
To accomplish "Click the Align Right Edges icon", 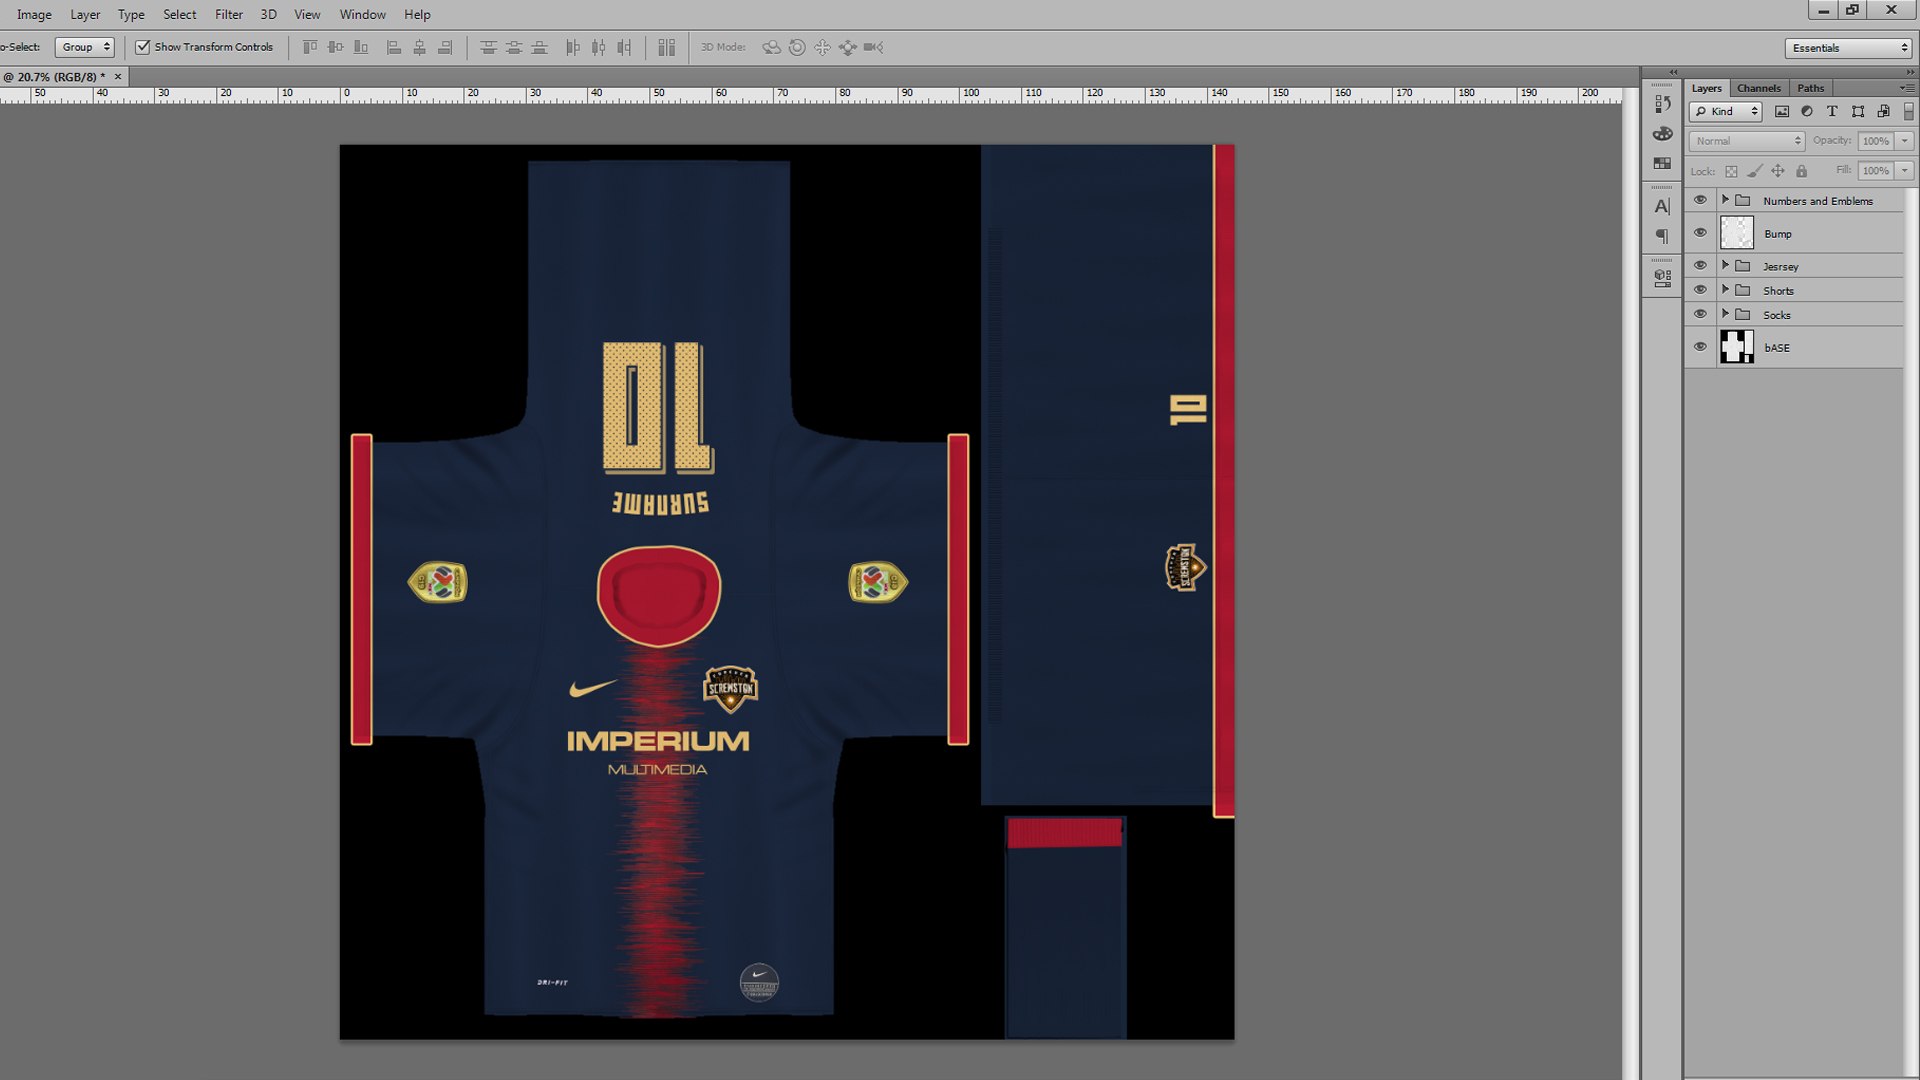I will pos(445,47).
